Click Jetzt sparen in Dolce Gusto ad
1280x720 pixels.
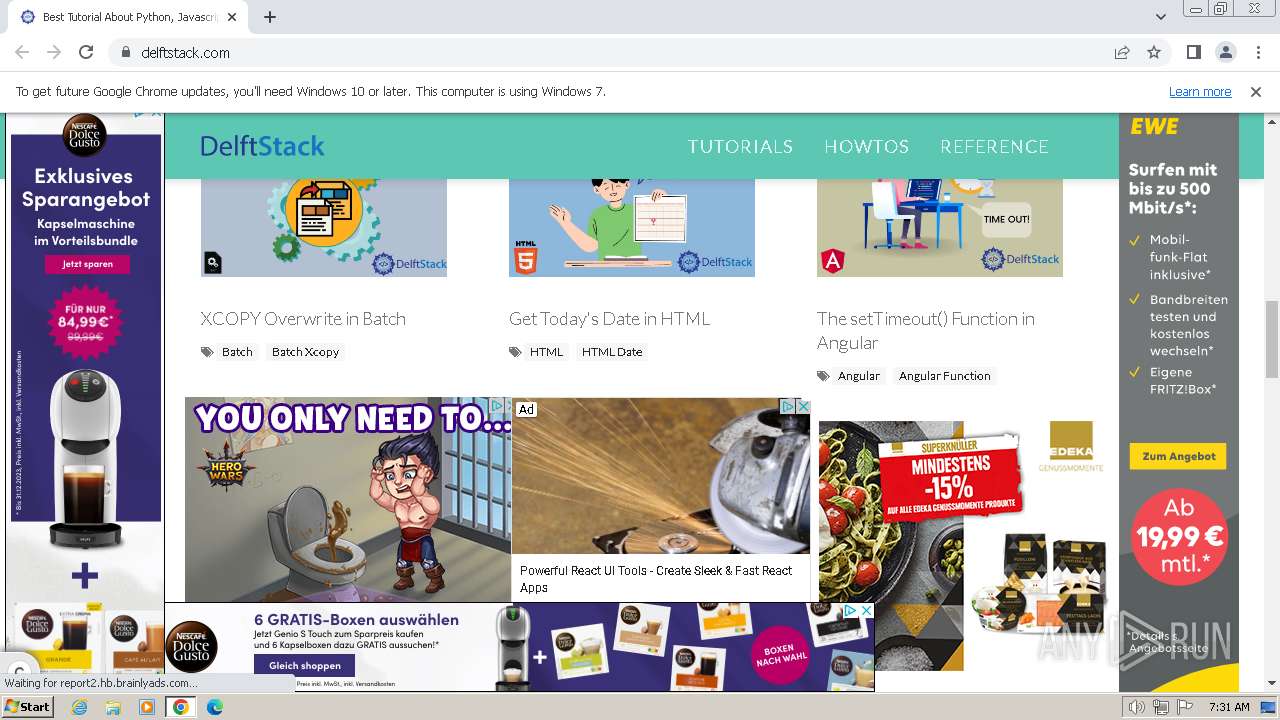87,264
